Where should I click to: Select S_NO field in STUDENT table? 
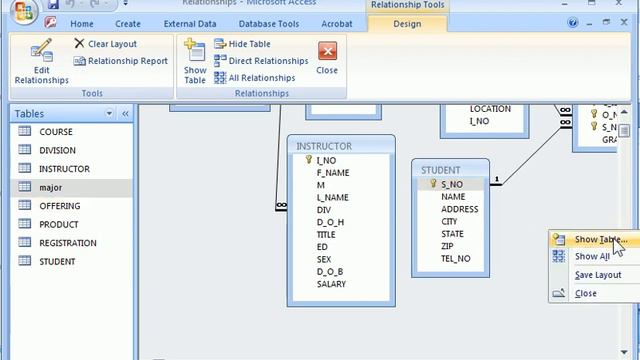[451, 184]
